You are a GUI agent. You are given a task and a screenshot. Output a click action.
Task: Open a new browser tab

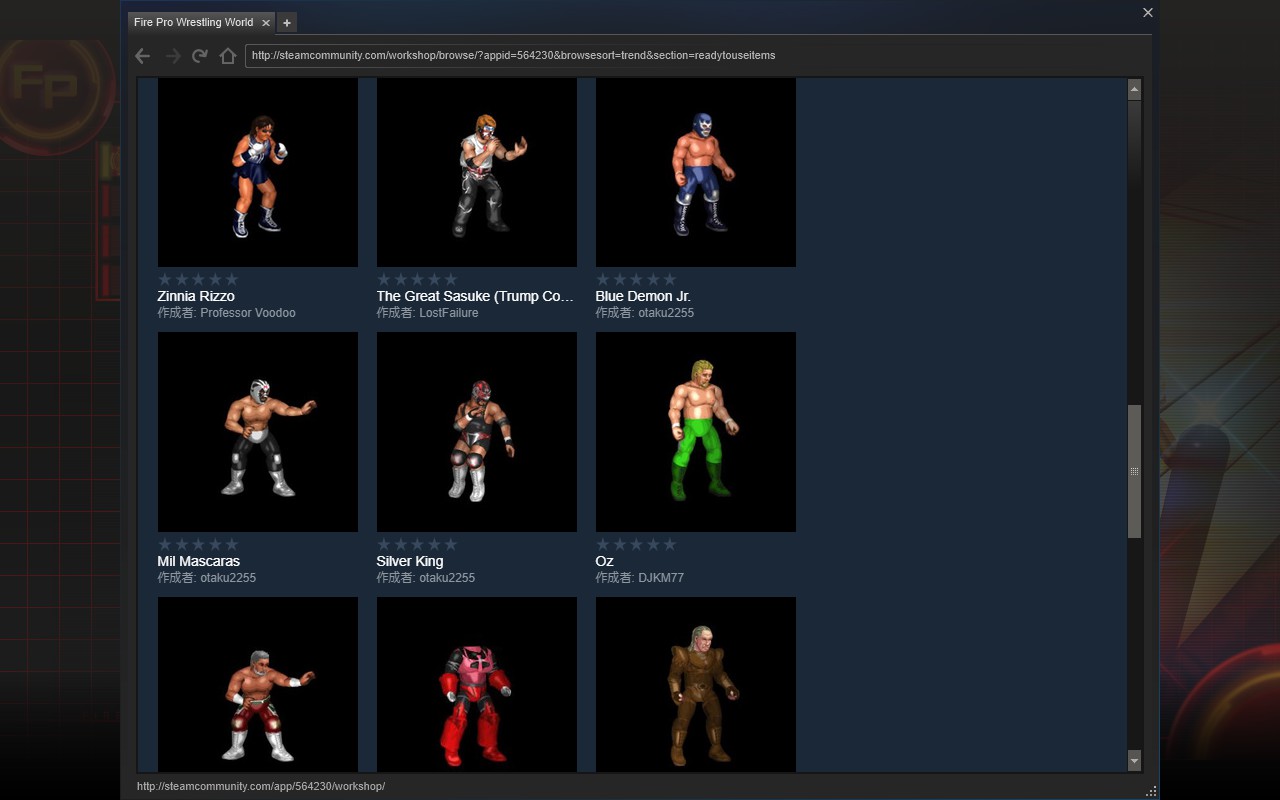[x=287, y=22]
